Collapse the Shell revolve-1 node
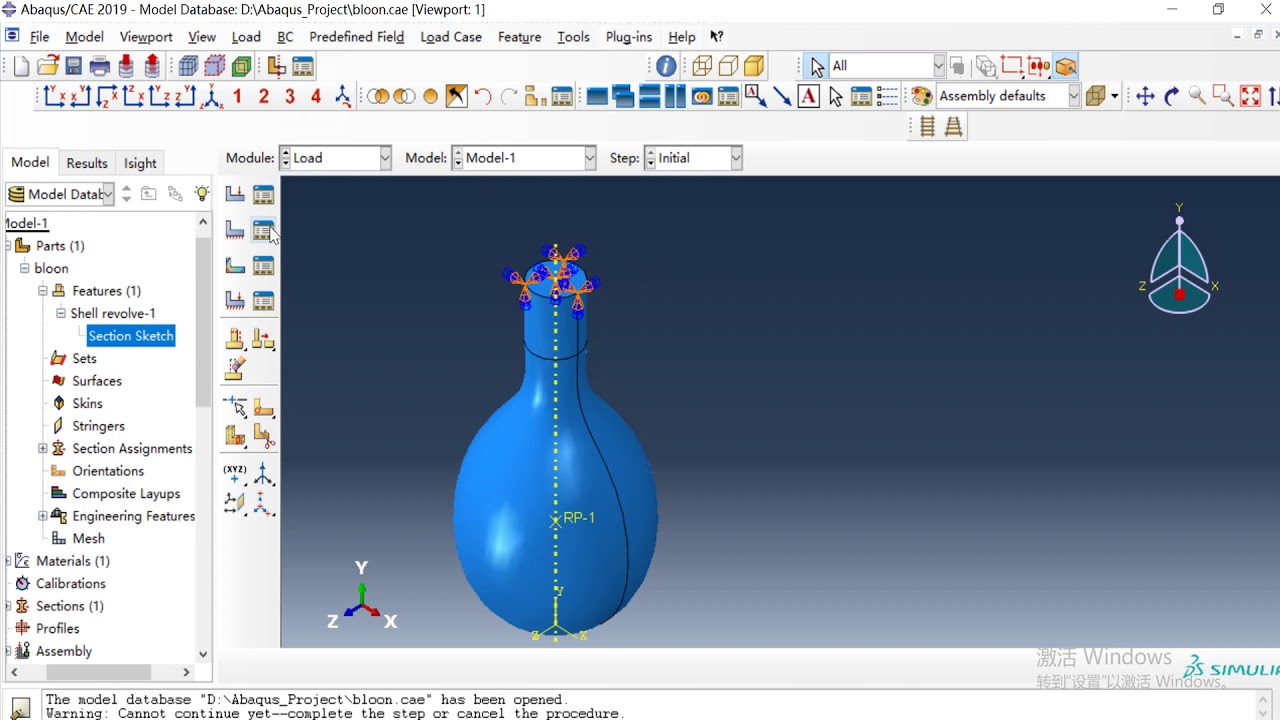 [x=61, y=313]
